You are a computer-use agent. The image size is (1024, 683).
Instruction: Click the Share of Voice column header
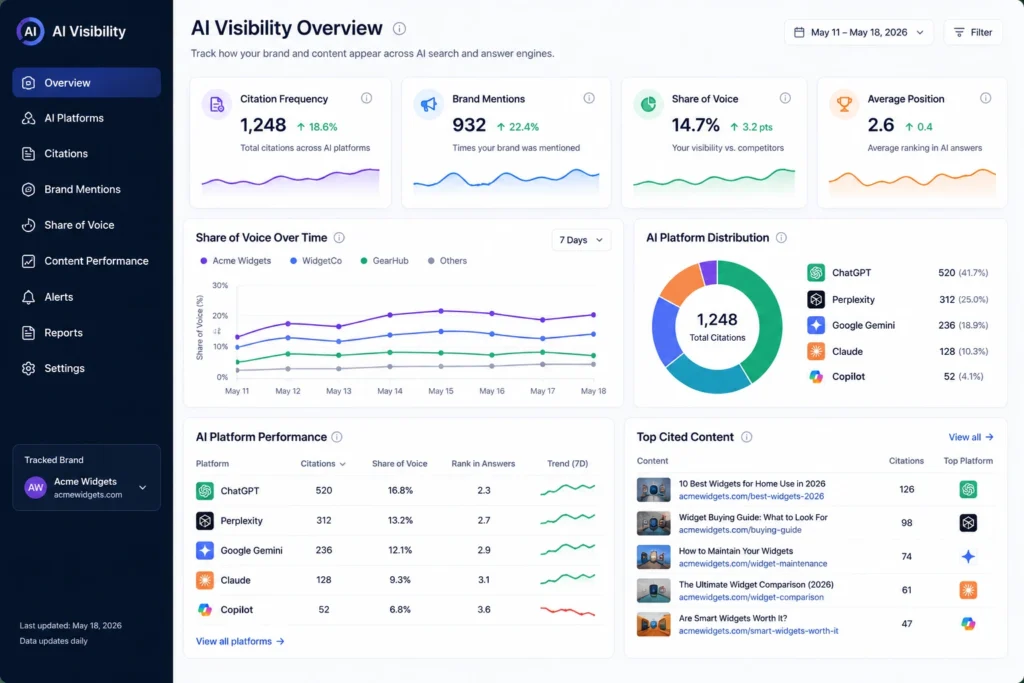[x=399, y=464]
